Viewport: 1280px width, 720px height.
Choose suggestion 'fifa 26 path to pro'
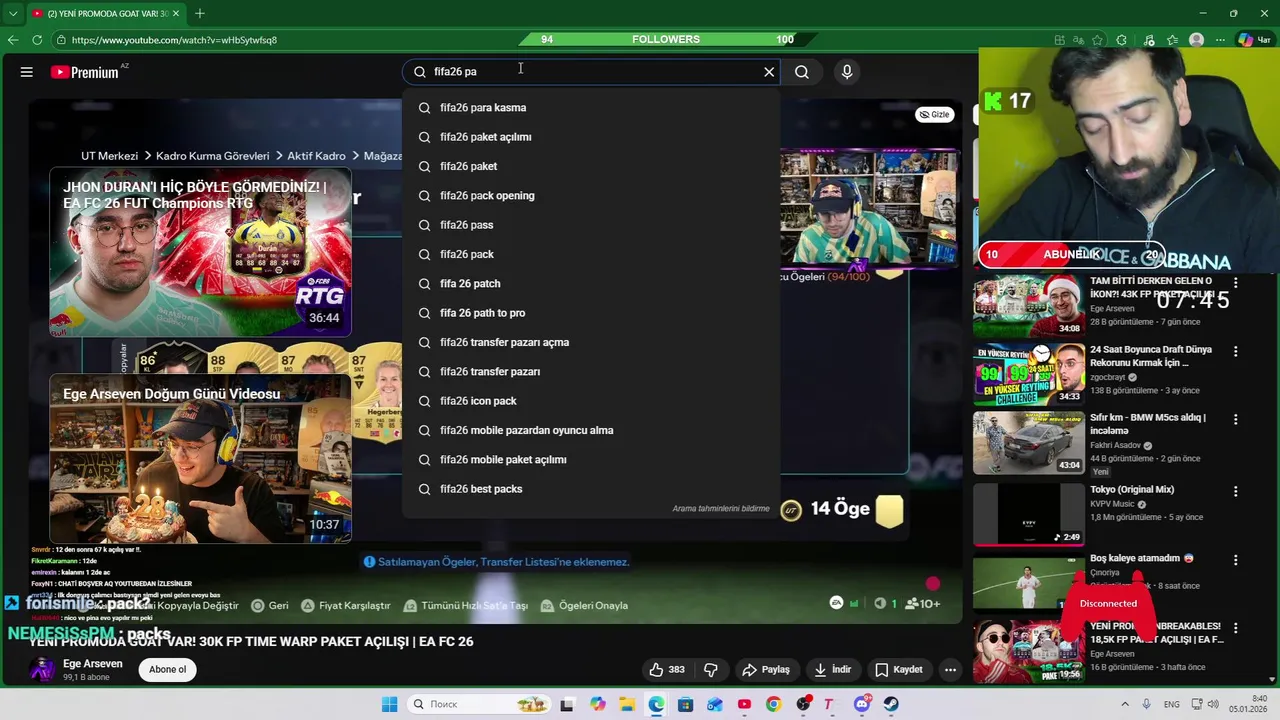[x=591, y=313]
